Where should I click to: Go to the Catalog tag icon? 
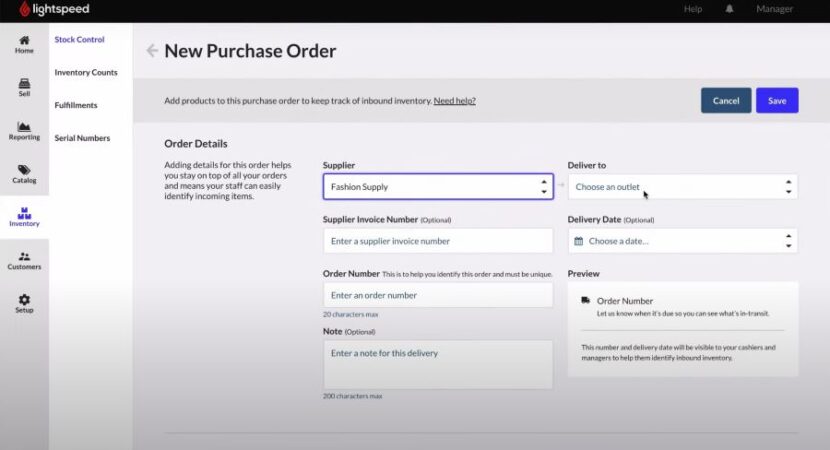pyautogui.click(x=24, y=170)
